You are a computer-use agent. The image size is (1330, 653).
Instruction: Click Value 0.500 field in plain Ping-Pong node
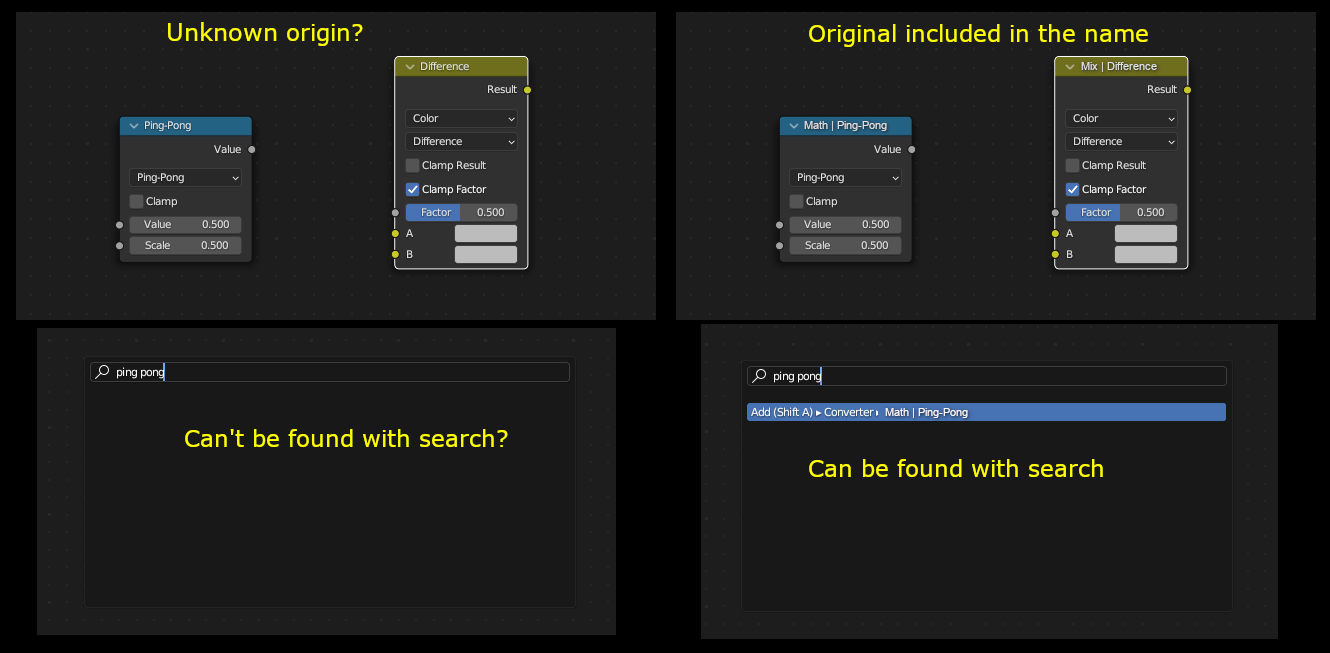point(185,225)
